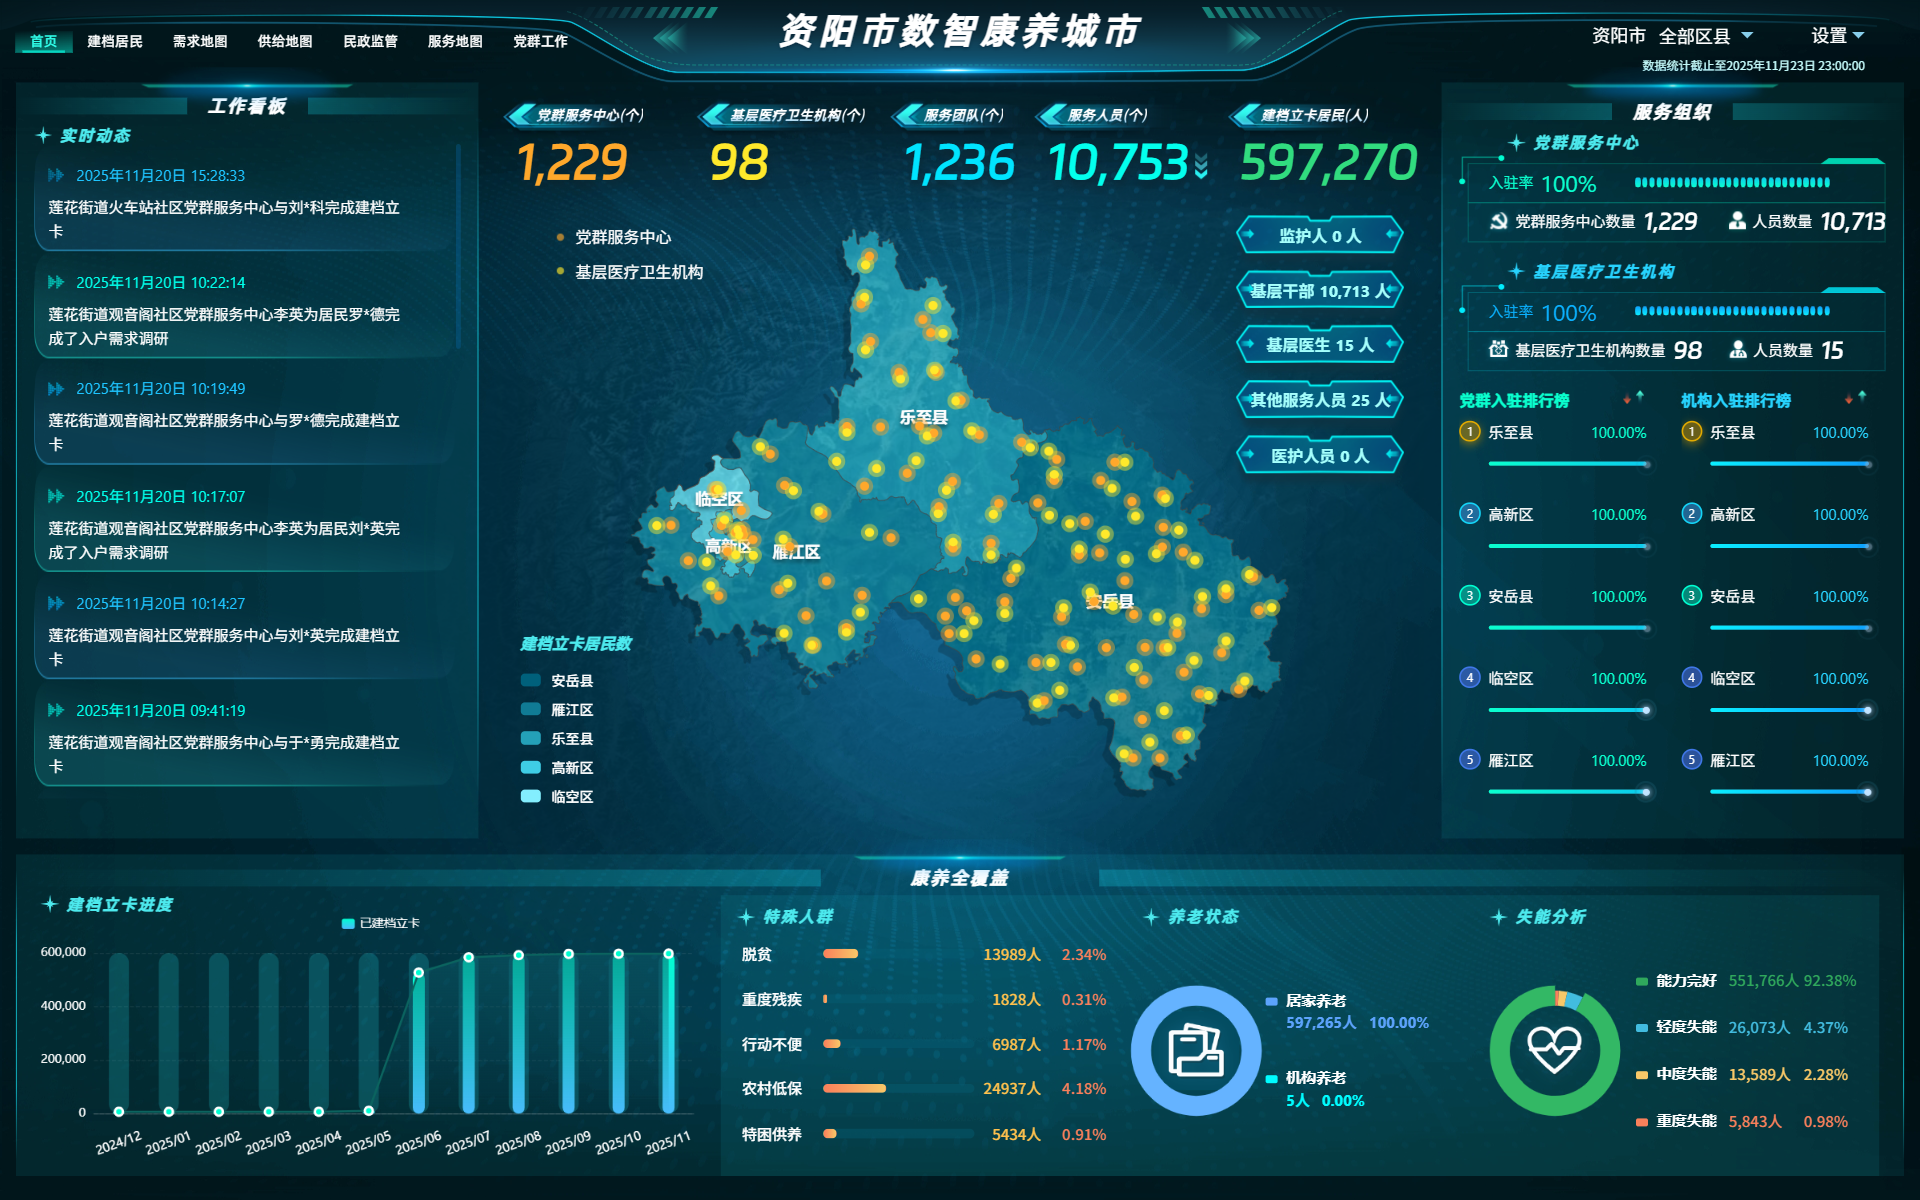Click the 乐至县 label on the map
Screen dimensions: 1920x1200
coord(923,418)
